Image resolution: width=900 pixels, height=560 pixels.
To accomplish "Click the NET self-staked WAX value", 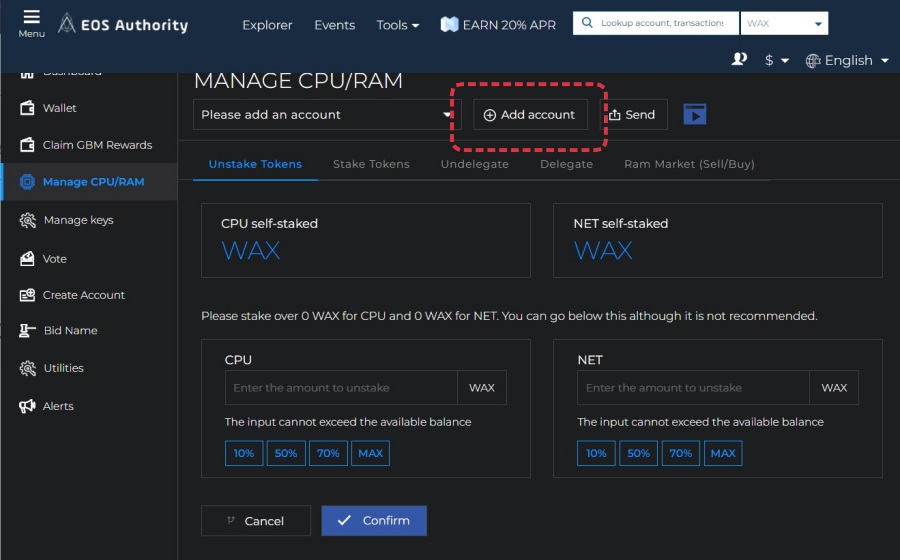I will pyautogui.click(x=603, y=251).
